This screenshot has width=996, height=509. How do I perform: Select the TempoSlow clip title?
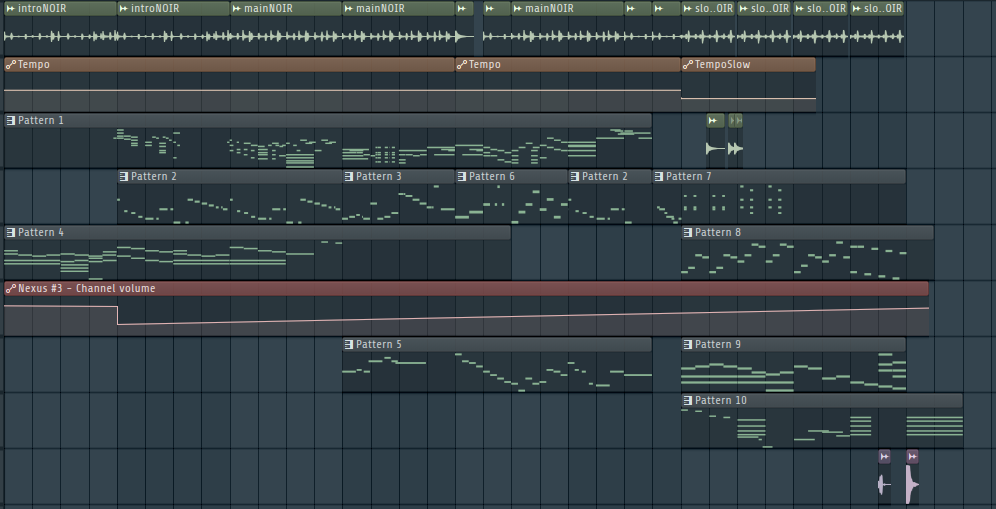pos(722,64)
